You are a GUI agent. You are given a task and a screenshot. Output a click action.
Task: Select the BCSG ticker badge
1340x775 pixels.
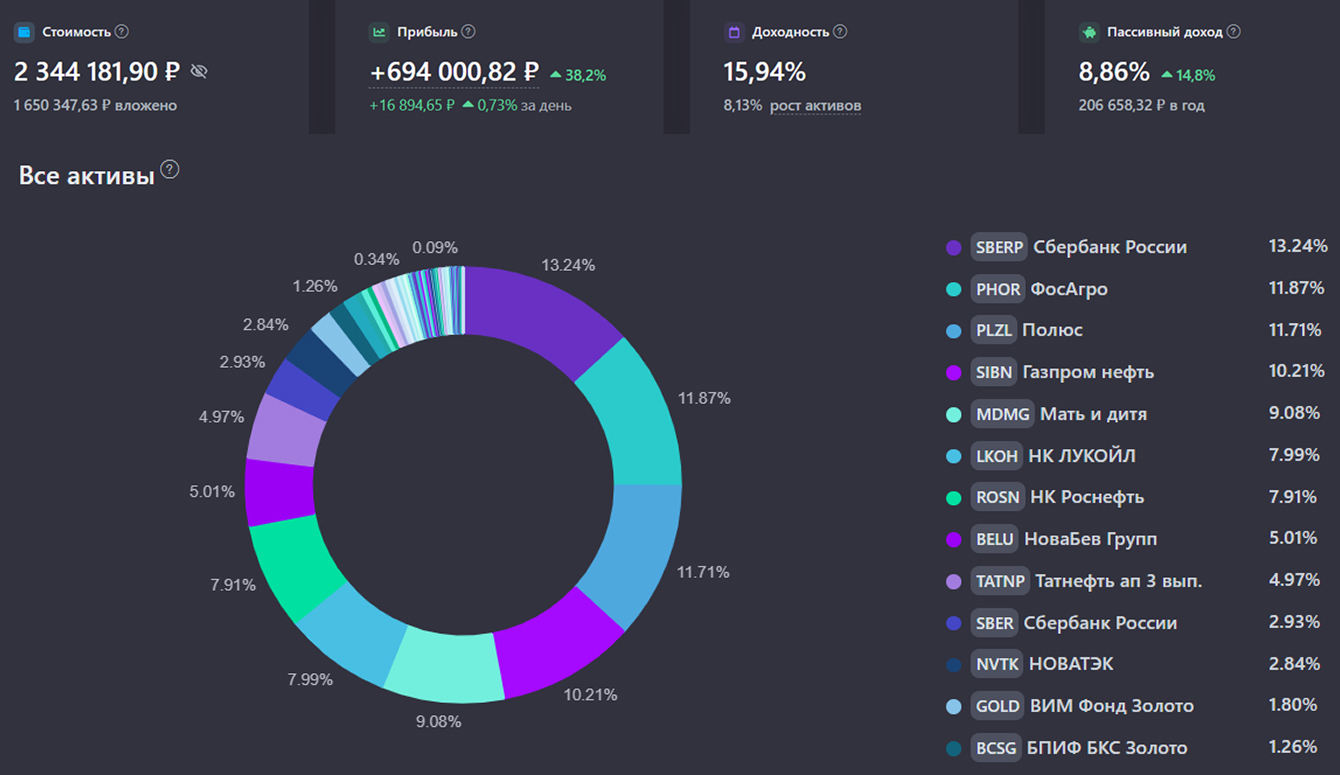click(996, 748)
